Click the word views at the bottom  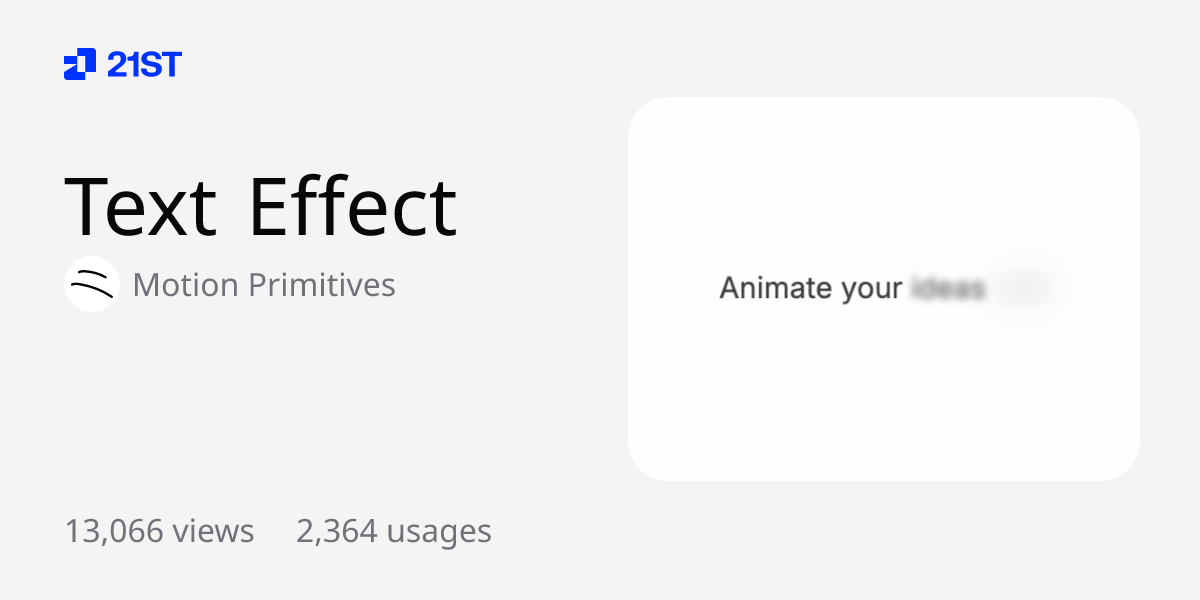point(213,531)
